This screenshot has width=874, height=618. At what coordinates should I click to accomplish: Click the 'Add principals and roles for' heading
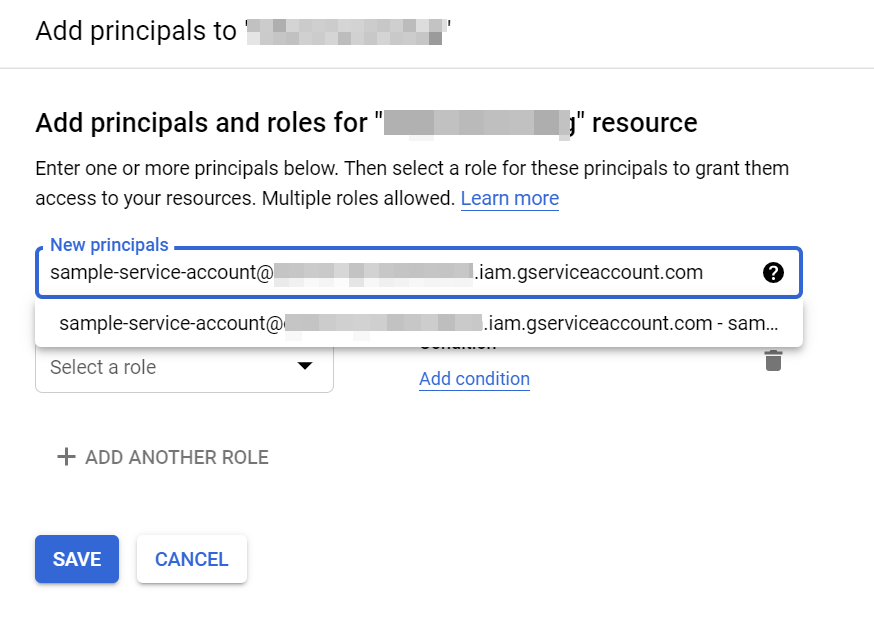tap(204, 123)
